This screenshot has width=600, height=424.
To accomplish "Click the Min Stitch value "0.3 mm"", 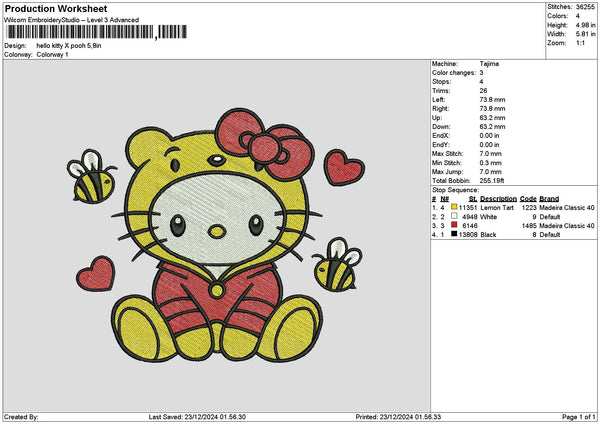I will (490, 163).
